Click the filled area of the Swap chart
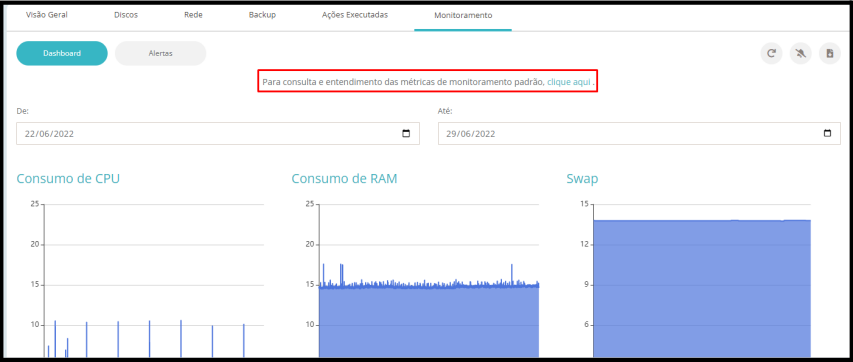This screenshot has width=853, height=362. 702,289
